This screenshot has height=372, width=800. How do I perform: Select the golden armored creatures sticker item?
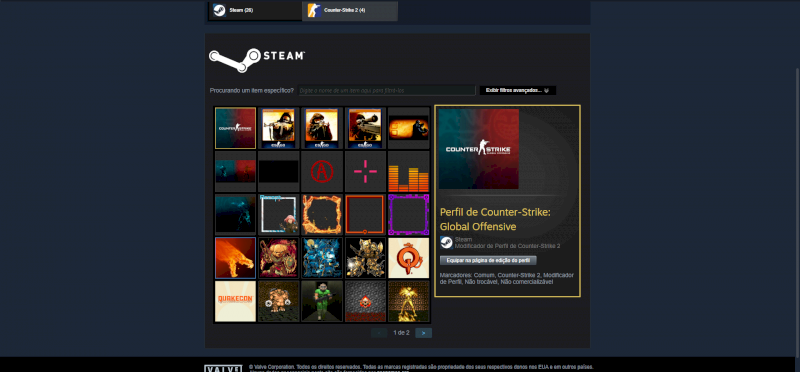[x=365, y=258]
